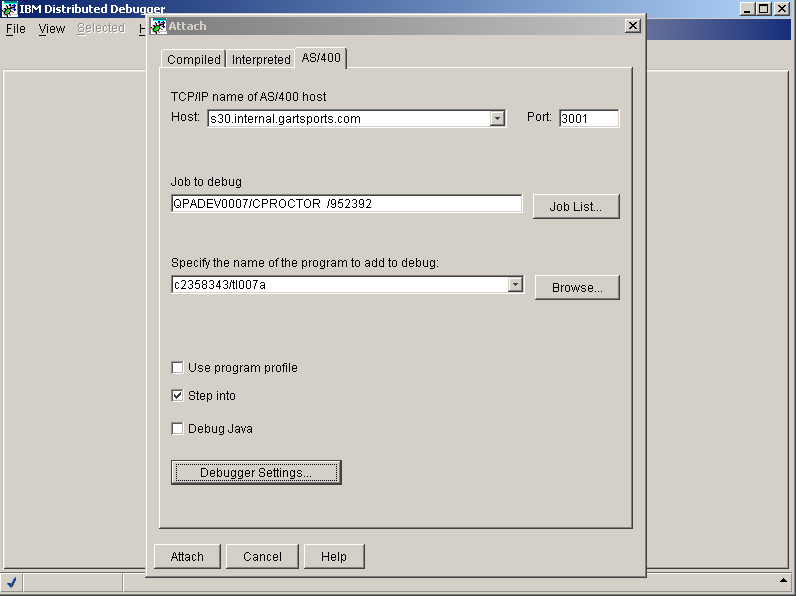Open the File menu
Image resolution: width=796 pixels, height=596 pixels.
coord(16,28)
